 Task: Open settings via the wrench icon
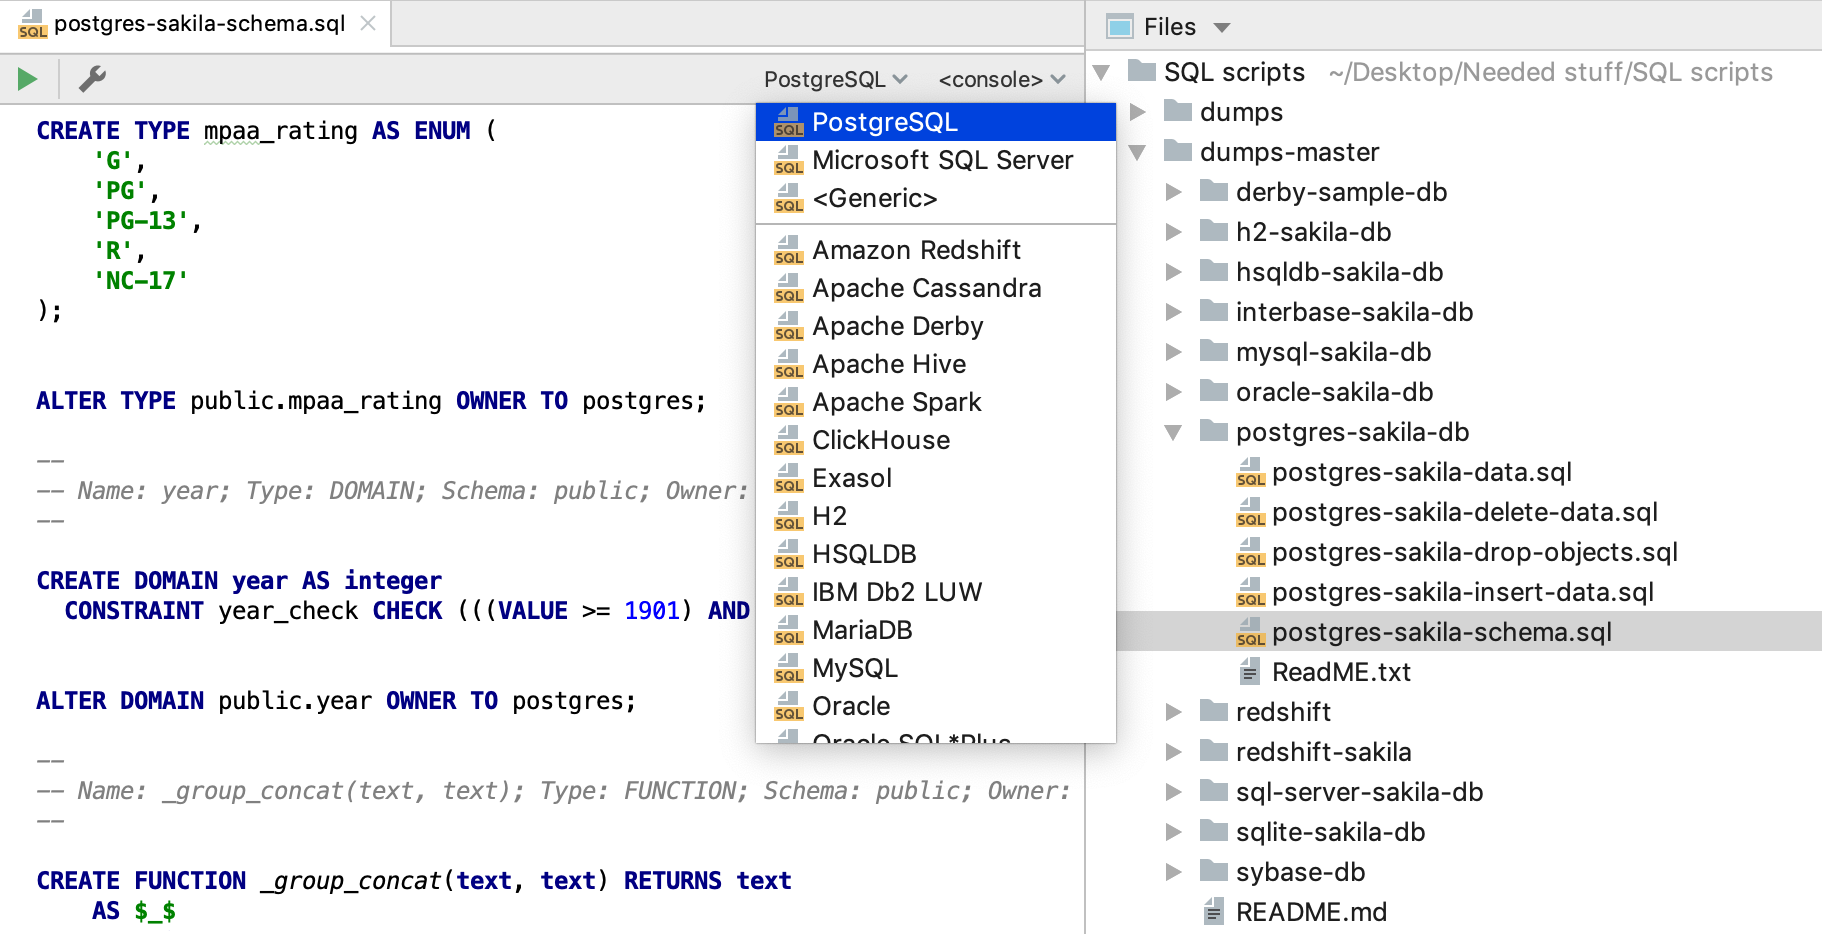coord(92,78)
